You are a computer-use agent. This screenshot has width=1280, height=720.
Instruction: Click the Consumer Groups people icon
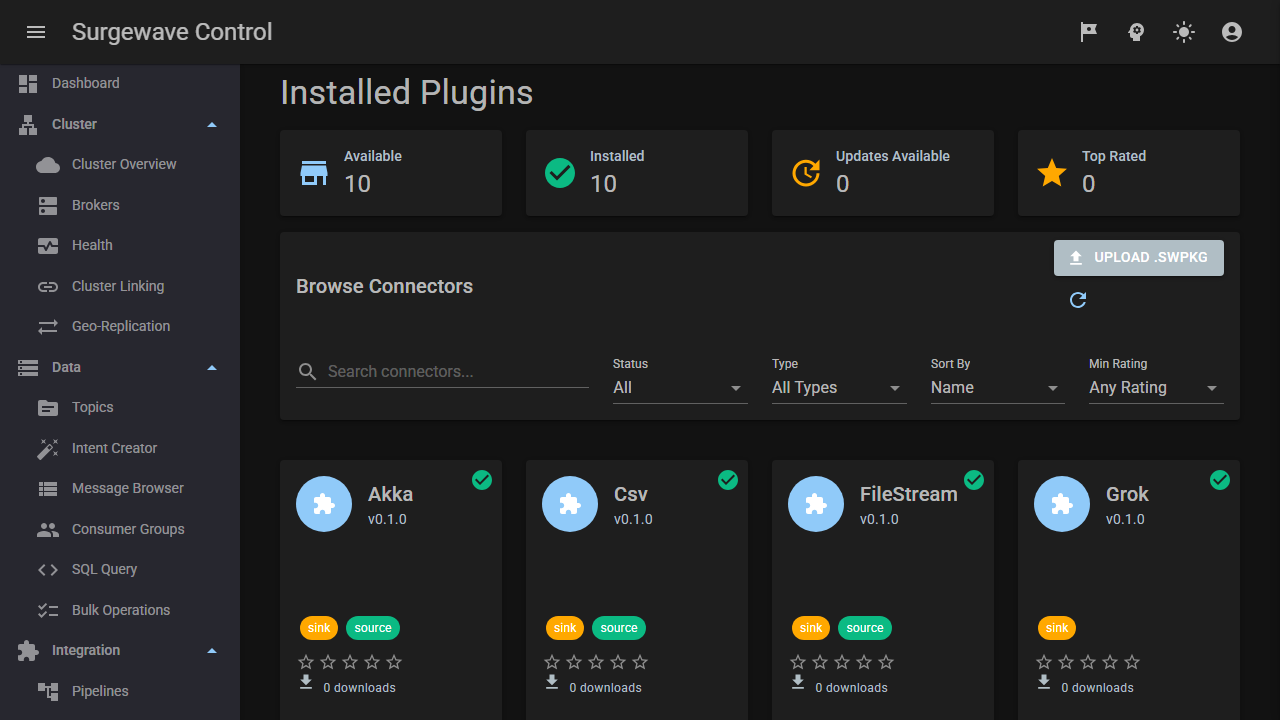(x=48, y=529)
